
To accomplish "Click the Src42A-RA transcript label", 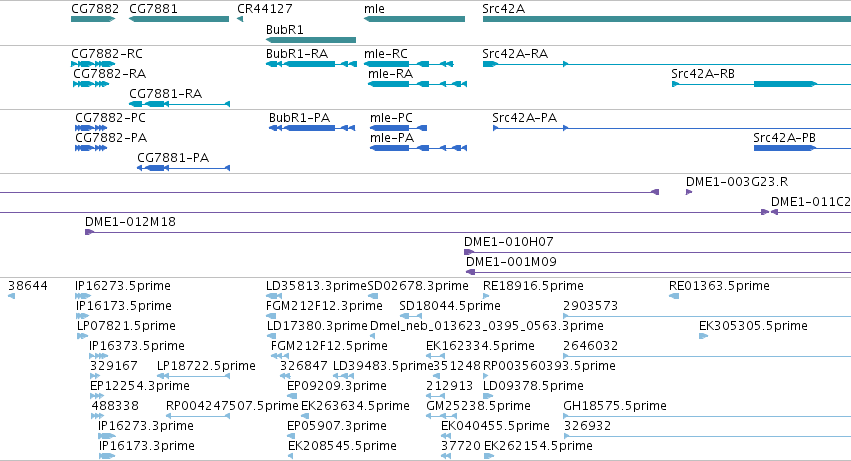I will [515, 54].
